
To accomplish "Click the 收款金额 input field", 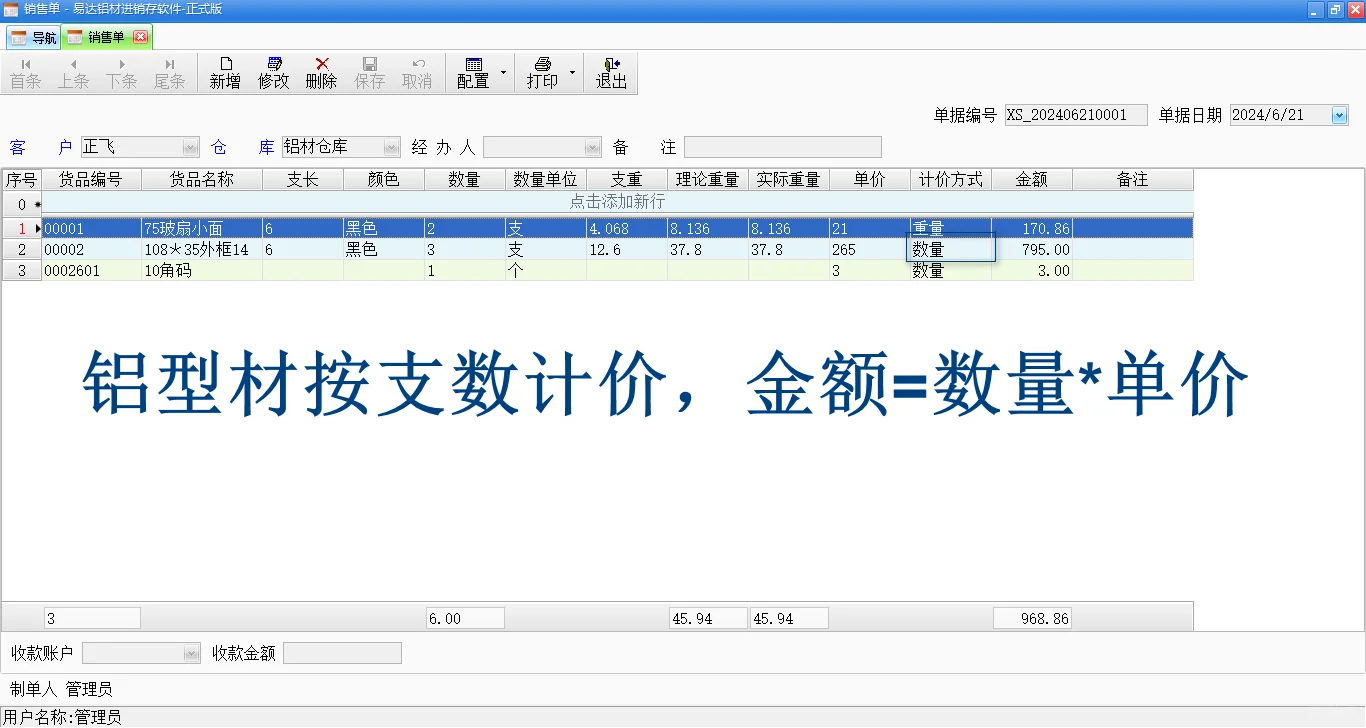I will click(x=342, y=652).
